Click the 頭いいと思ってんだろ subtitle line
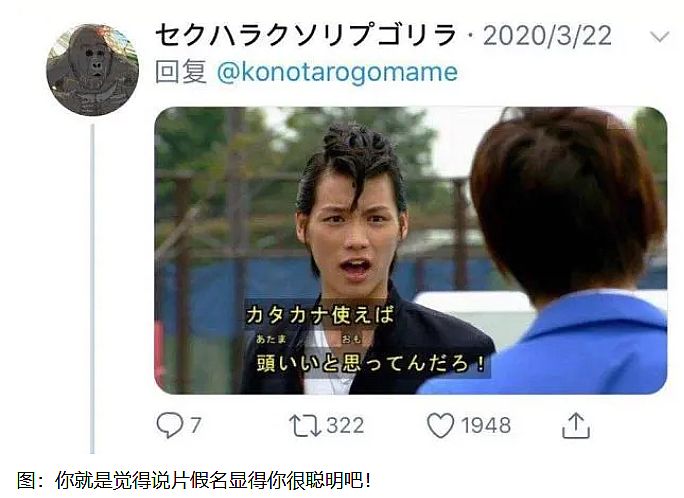 (371, 363)
